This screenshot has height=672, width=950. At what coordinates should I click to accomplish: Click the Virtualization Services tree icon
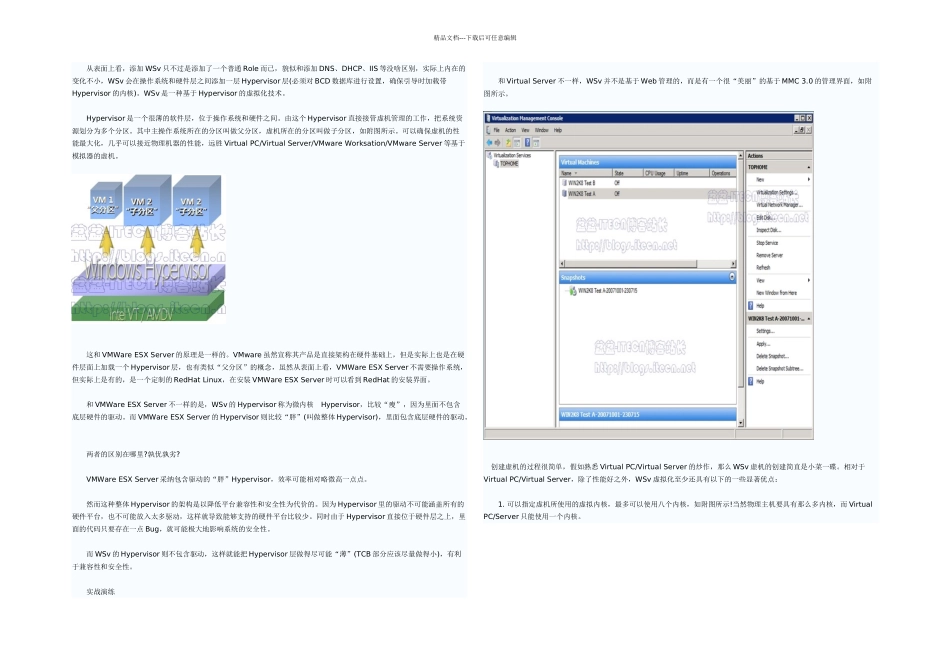[490, 155]
